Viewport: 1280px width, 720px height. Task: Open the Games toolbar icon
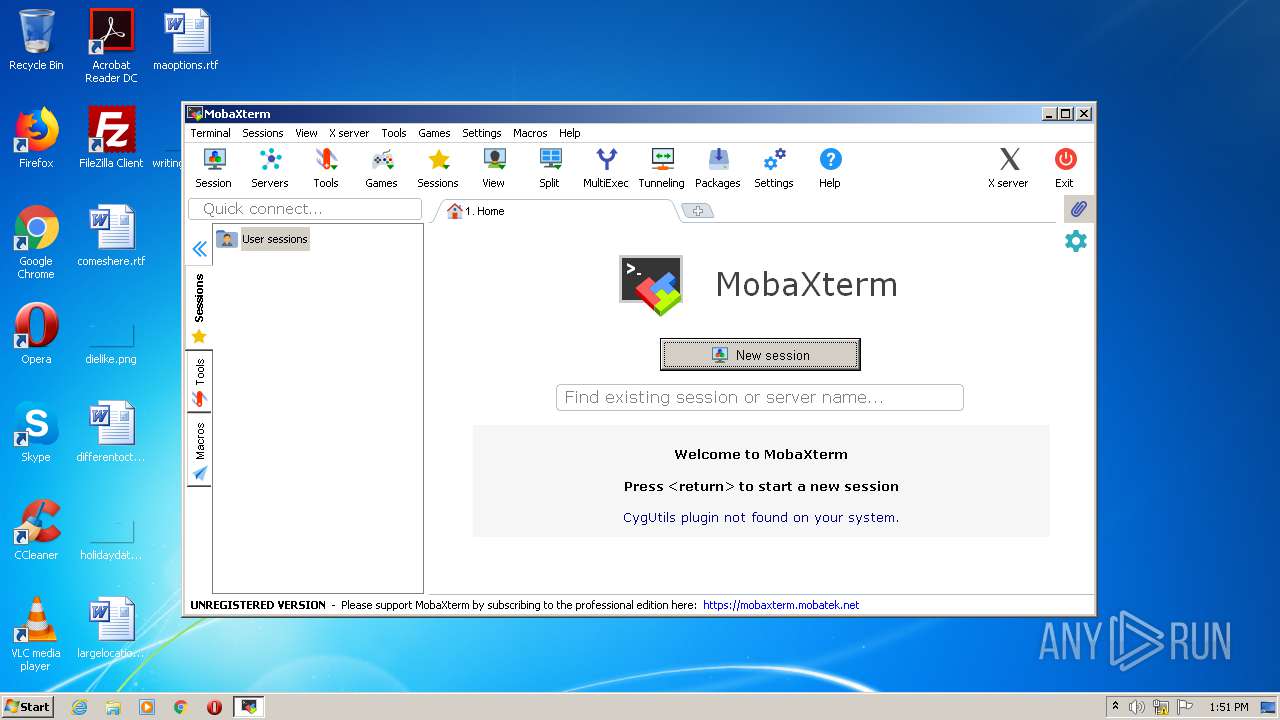click(381, 168)
